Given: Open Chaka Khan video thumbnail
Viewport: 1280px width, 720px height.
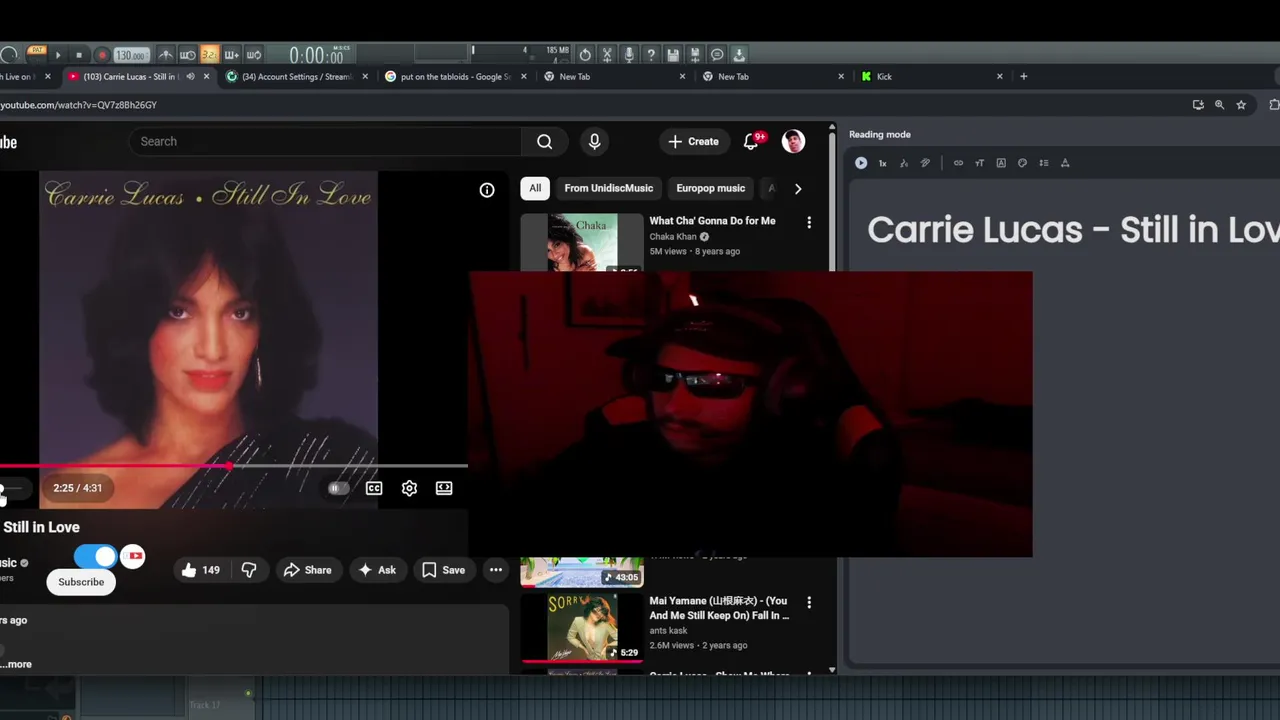Looking at the screenshot, I should click(x=582, y=242).
